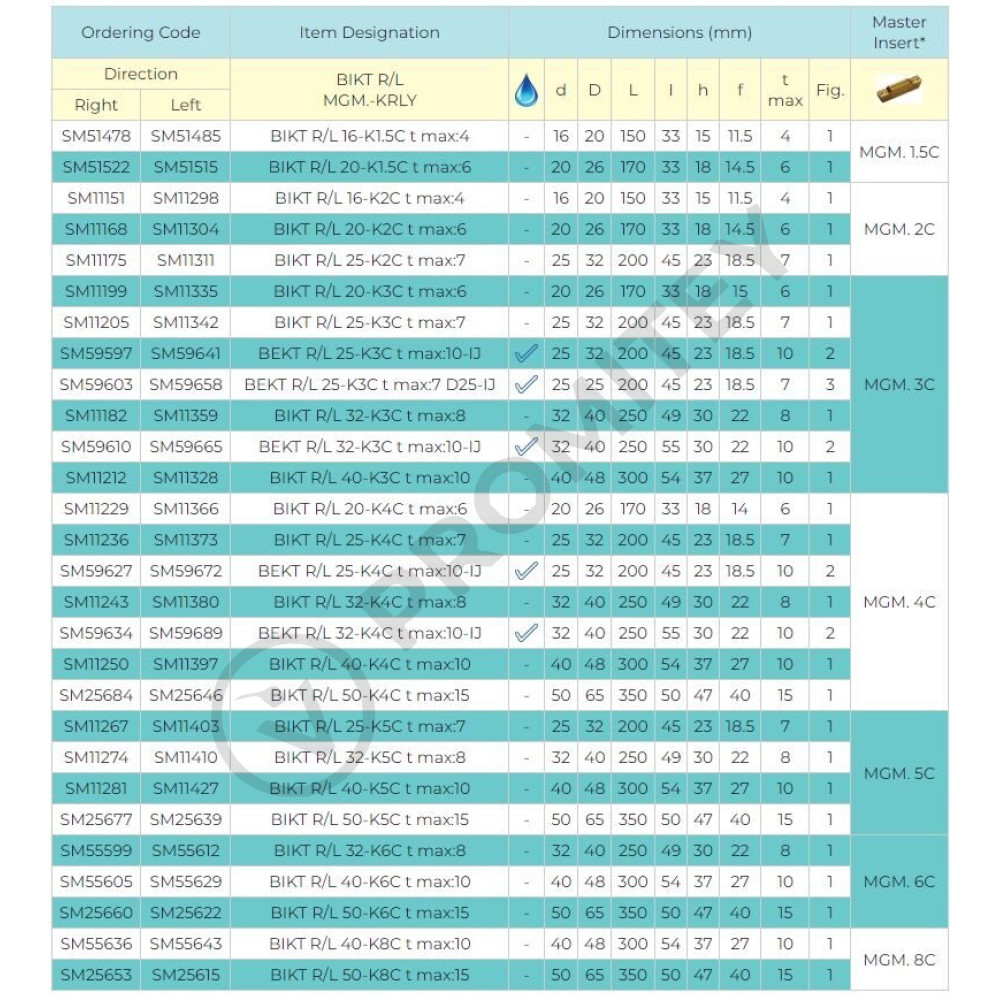This screenshot has height=1000, width=1000.
Task: Click the Fig. column header
Action: 830,91
